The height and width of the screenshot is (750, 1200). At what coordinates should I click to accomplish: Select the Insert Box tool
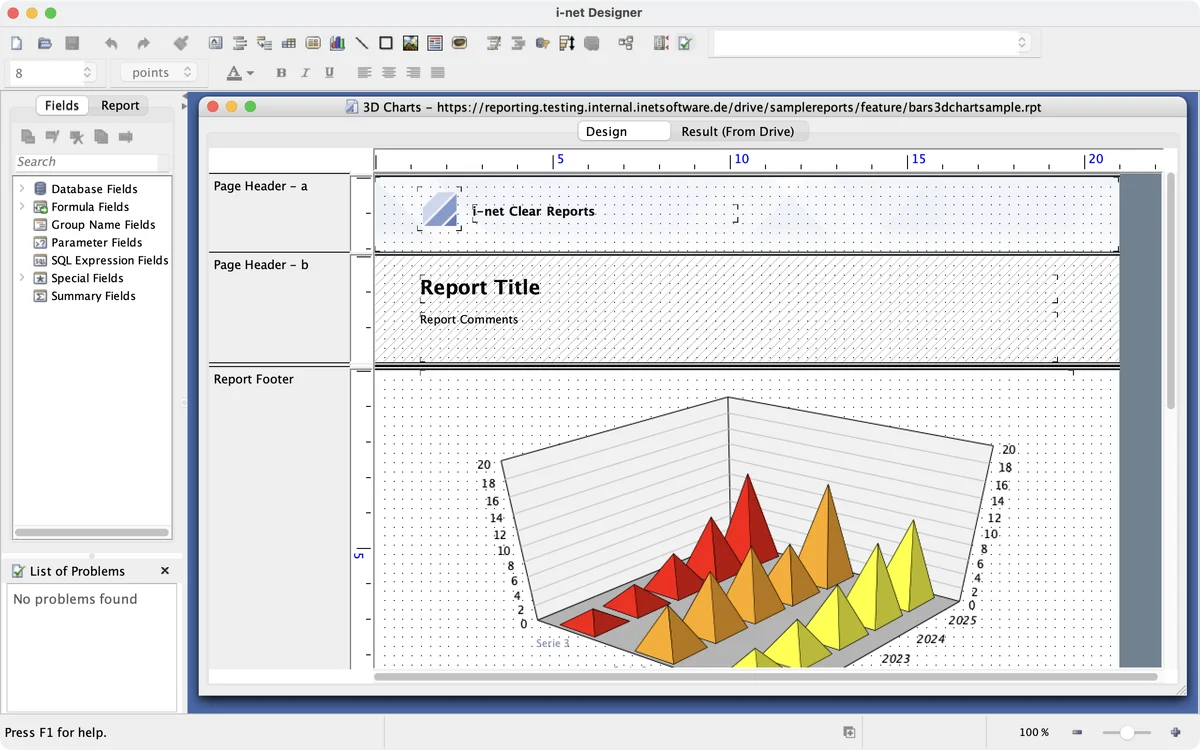(x=386, y=43)
